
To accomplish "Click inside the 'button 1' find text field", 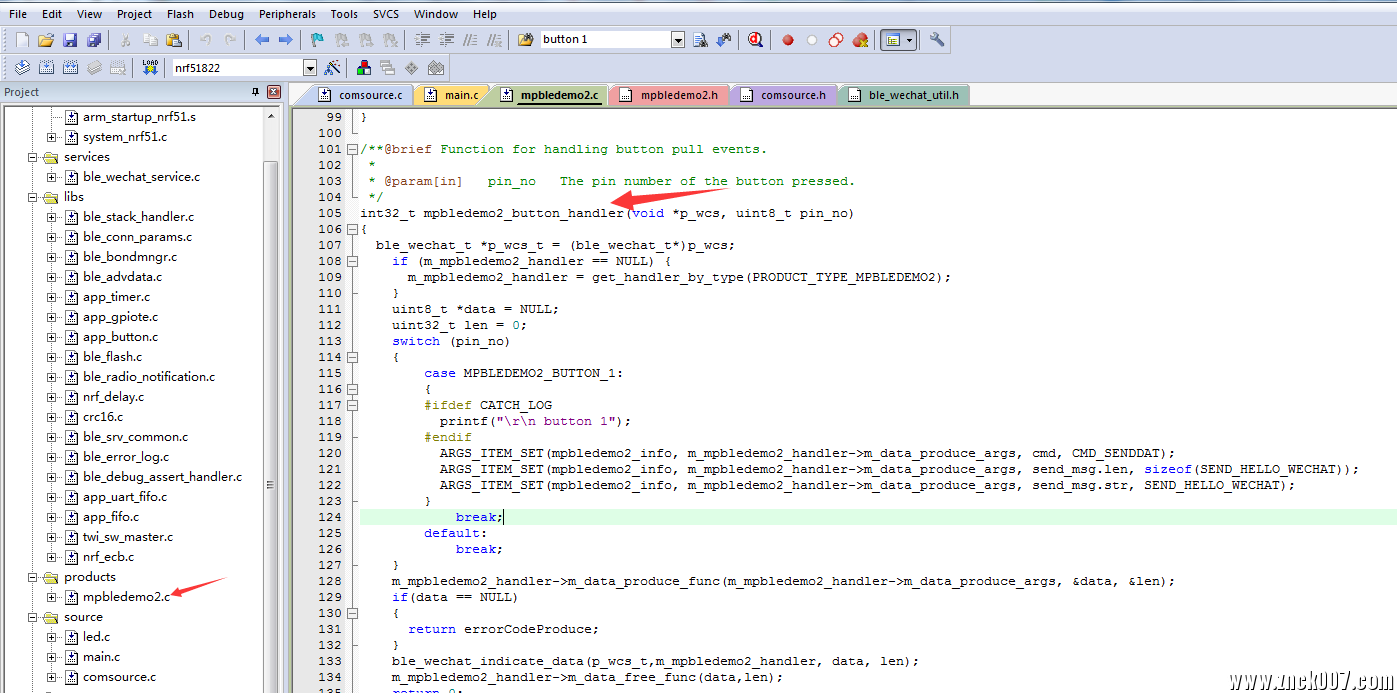I will (x=606, y=40).
